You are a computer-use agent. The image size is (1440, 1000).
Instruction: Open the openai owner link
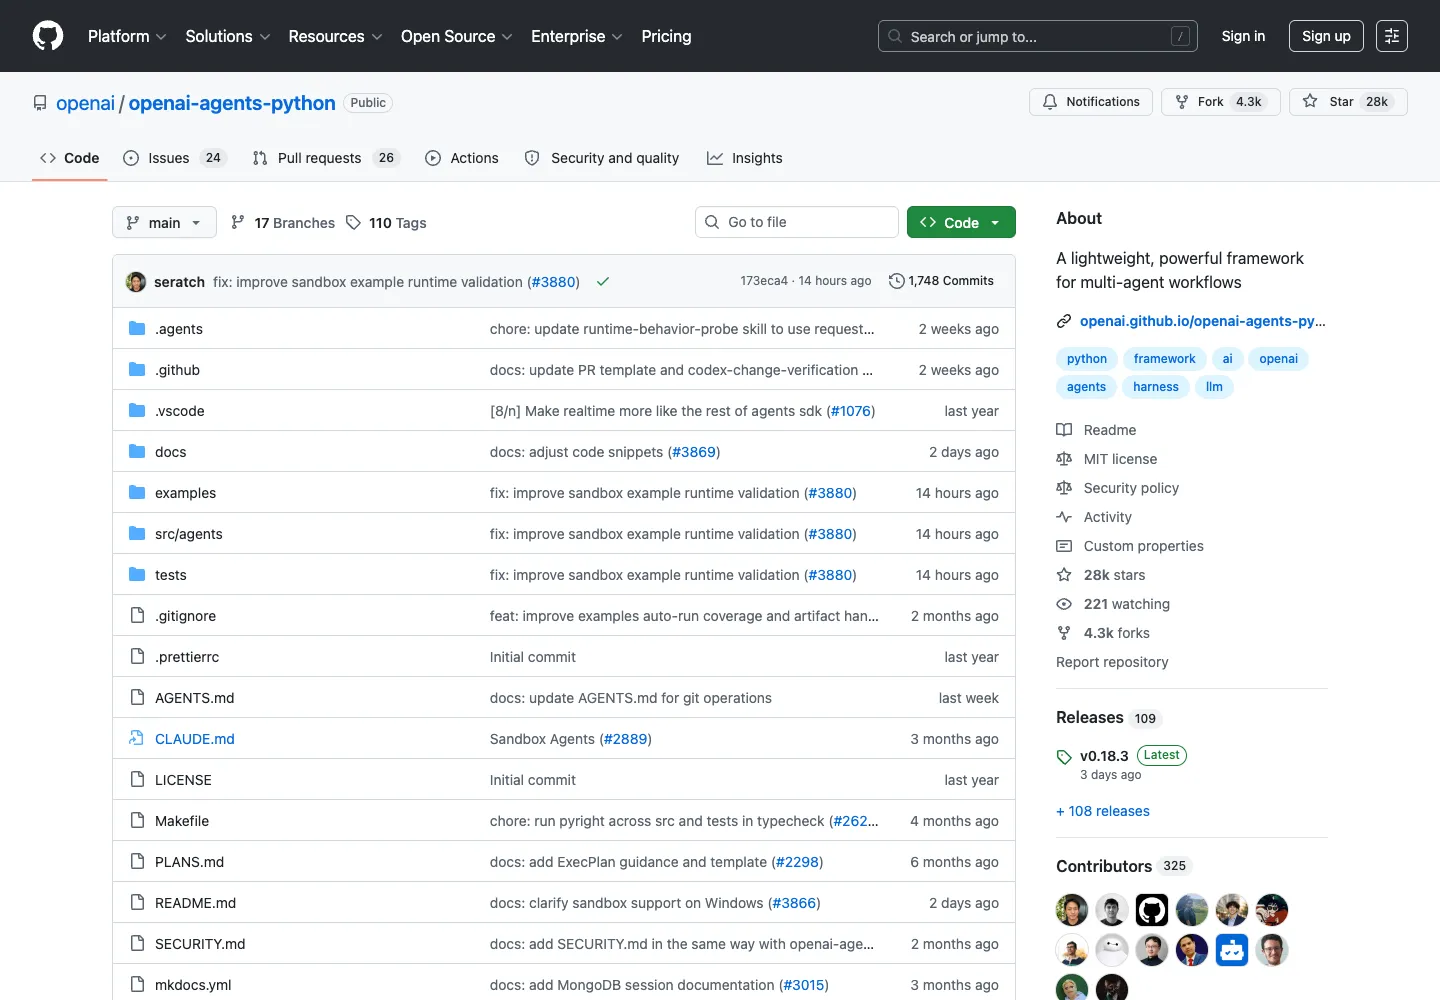pyautogui.click(x=86, y=103)
